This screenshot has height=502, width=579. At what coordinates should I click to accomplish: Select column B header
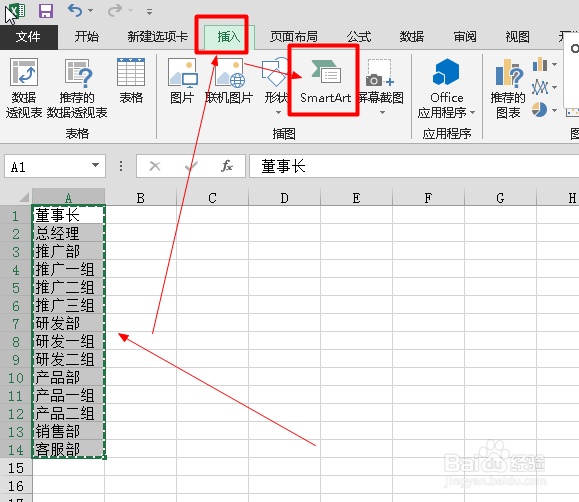coord(141,198)
